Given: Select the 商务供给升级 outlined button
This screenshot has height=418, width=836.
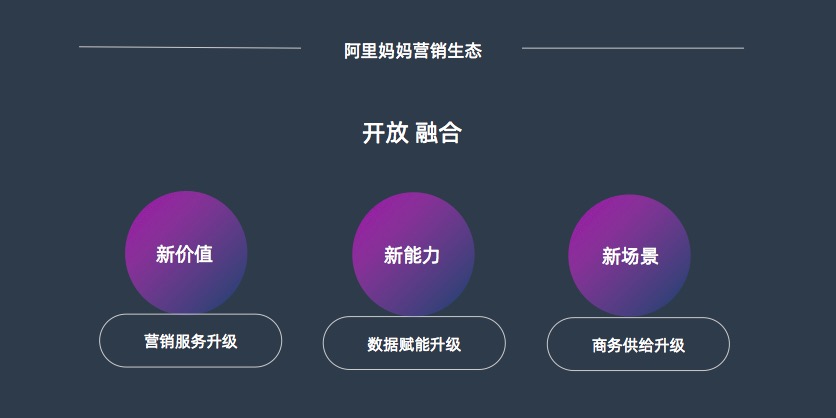Looking at the screenshot, I should point(638,344).
